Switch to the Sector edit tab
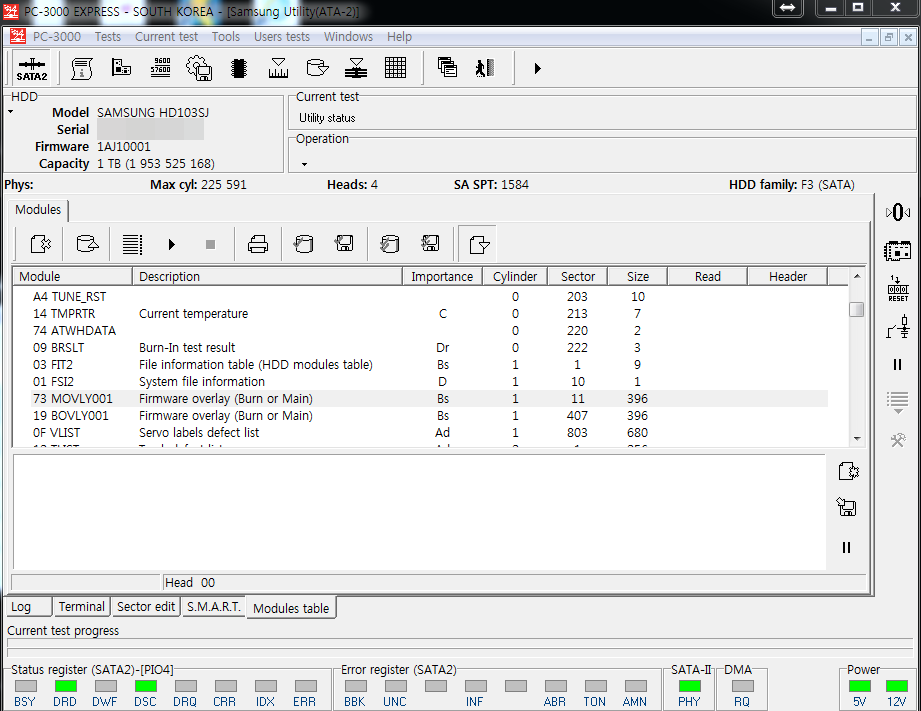 (x=146, y=607)
